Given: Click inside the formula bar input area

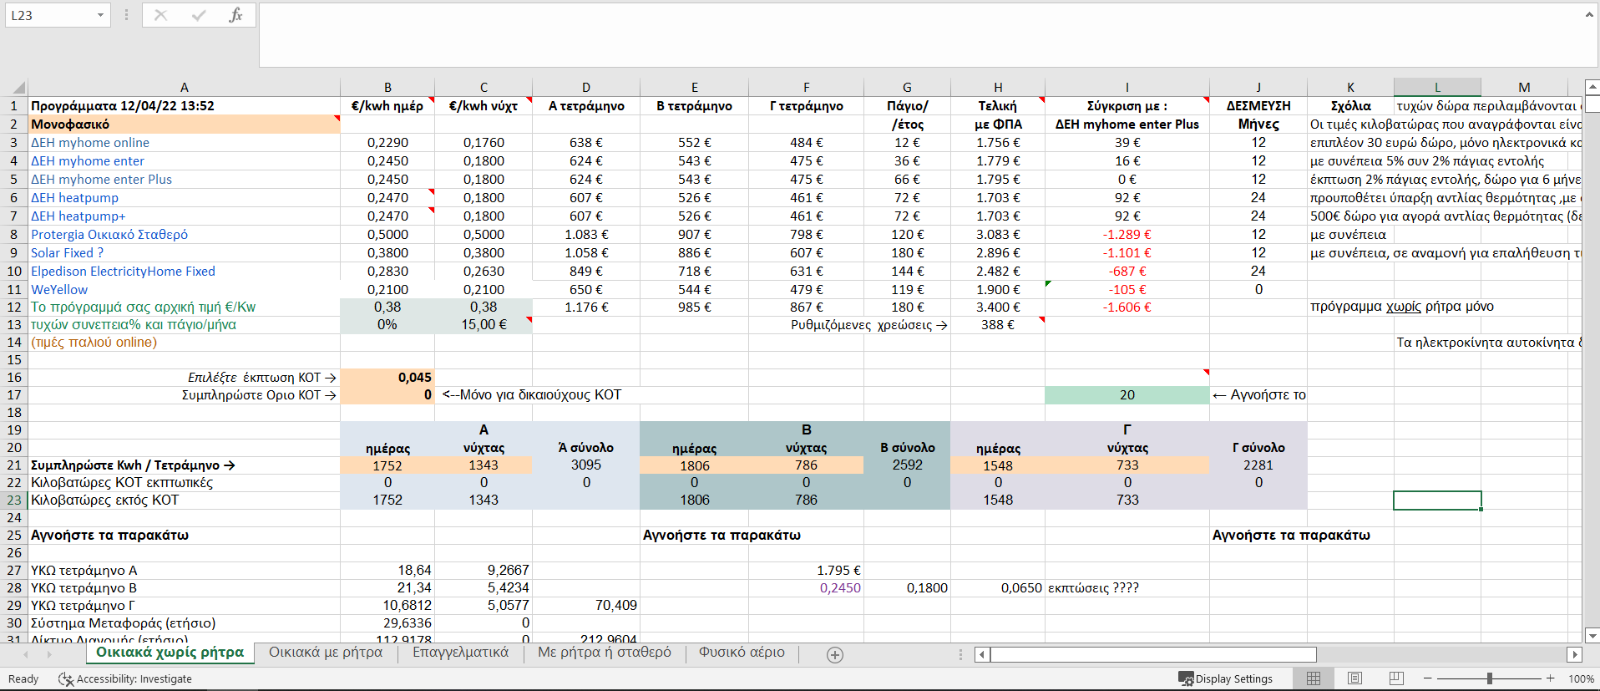Looking at the screenshot, I should point(920,35).
